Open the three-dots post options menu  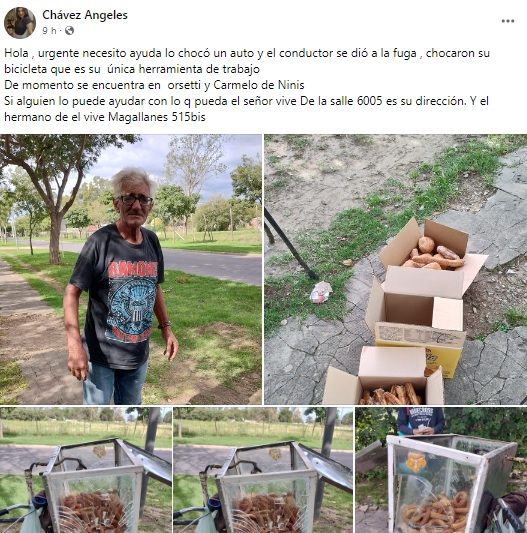tap(507, 21)
